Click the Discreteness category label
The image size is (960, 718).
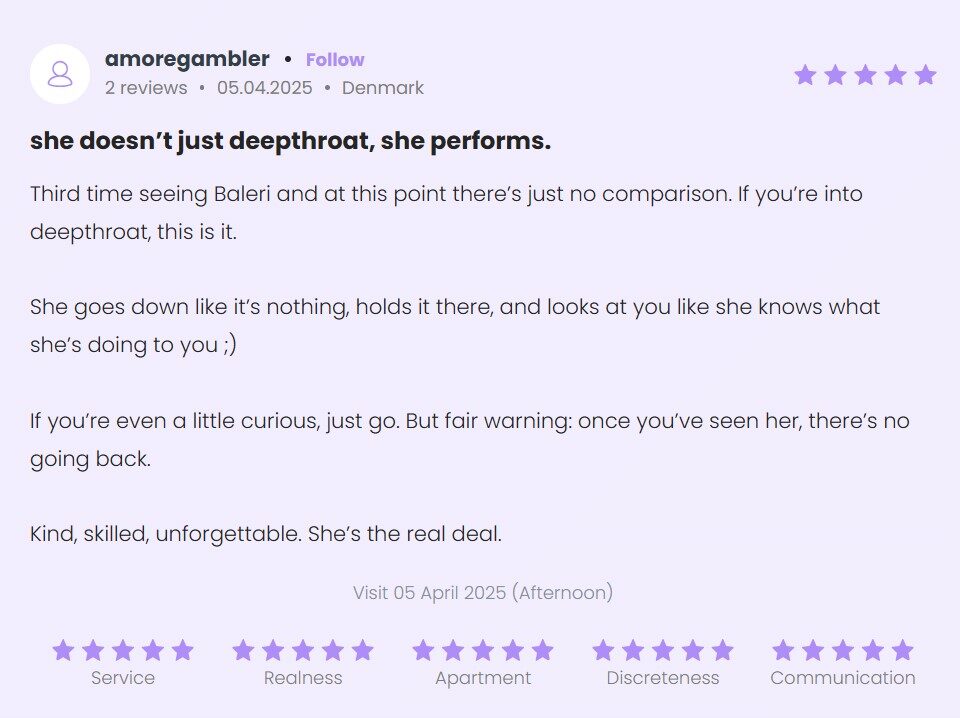point(663,678)
